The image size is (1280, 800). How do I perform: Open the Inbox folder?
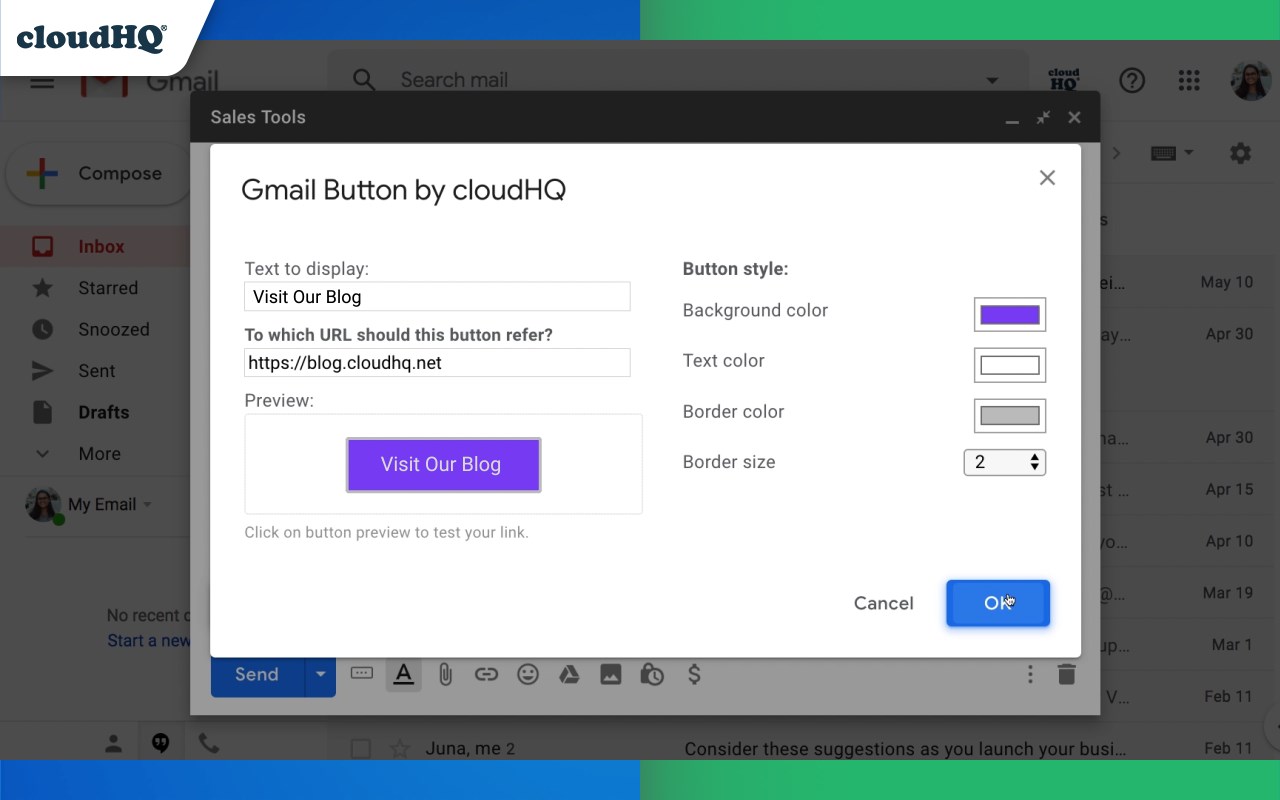click(x=101, y=246)
